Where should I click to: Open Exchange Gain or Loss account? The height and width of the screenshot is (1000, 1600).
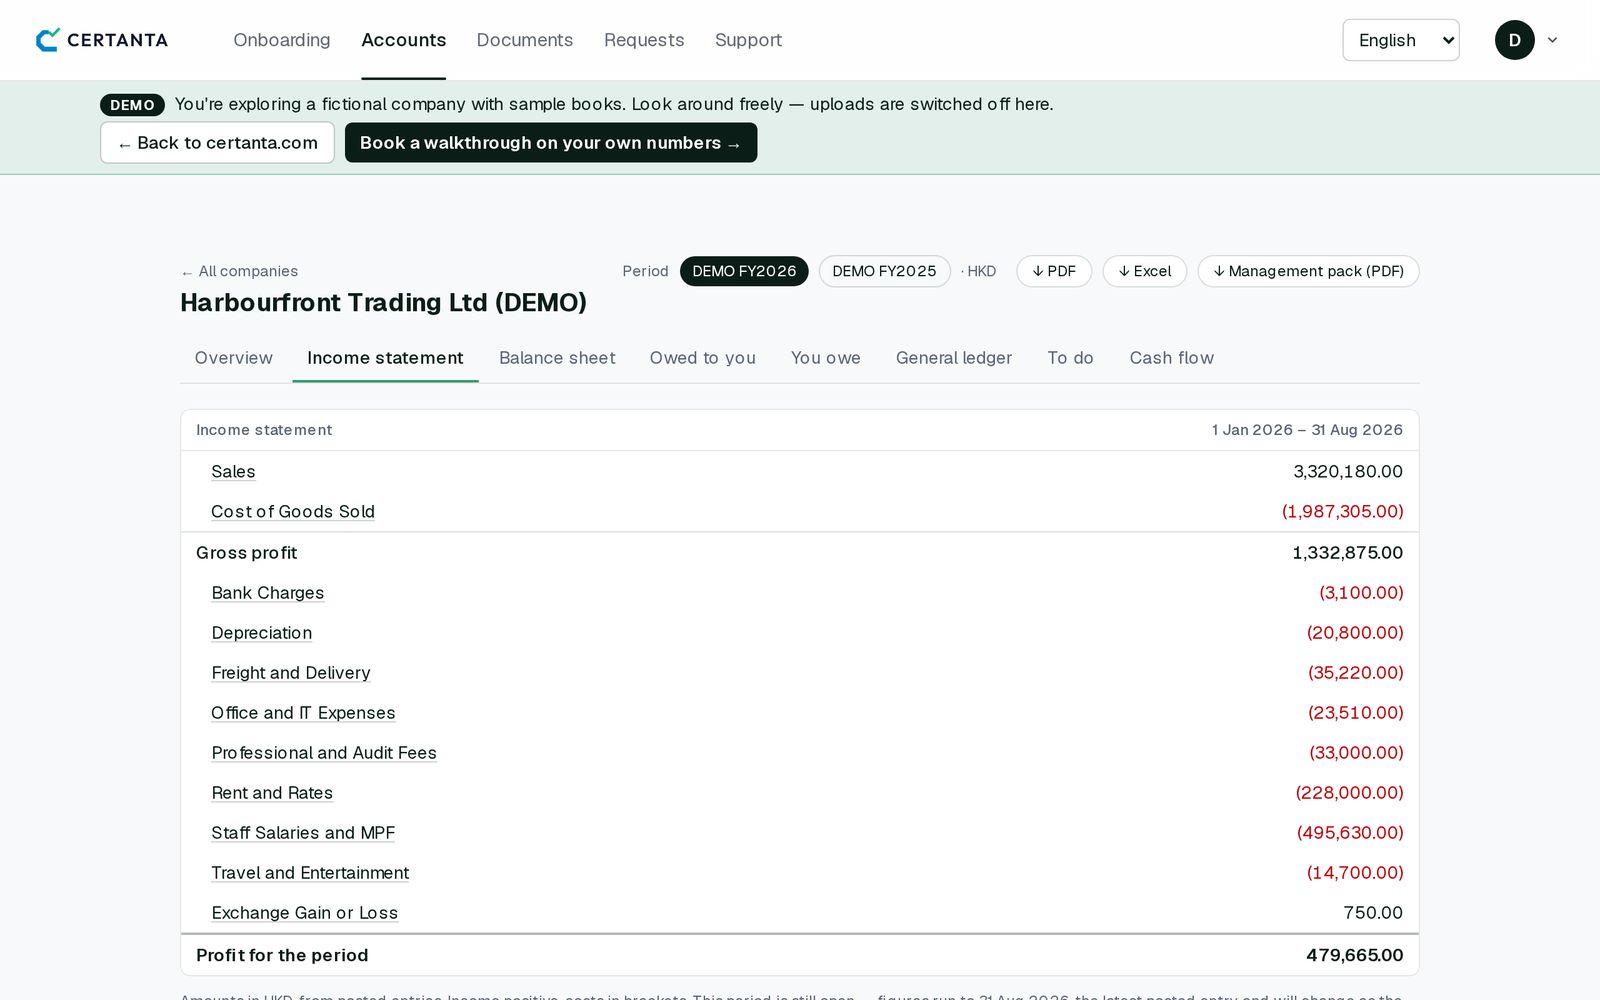click(305, 913)
